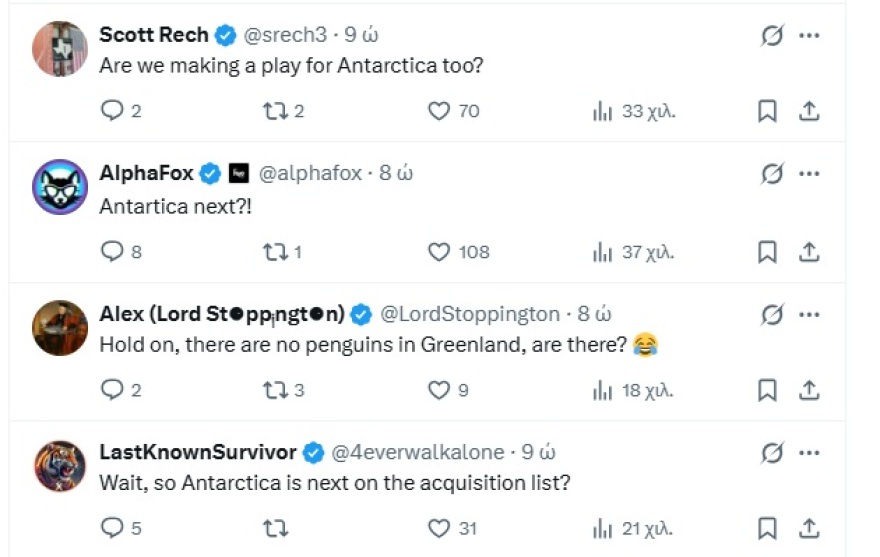Reply to Scott Rech's Antarctica tweet
Image resolution: width=880 pixels, height=557 pixels.
113,111
